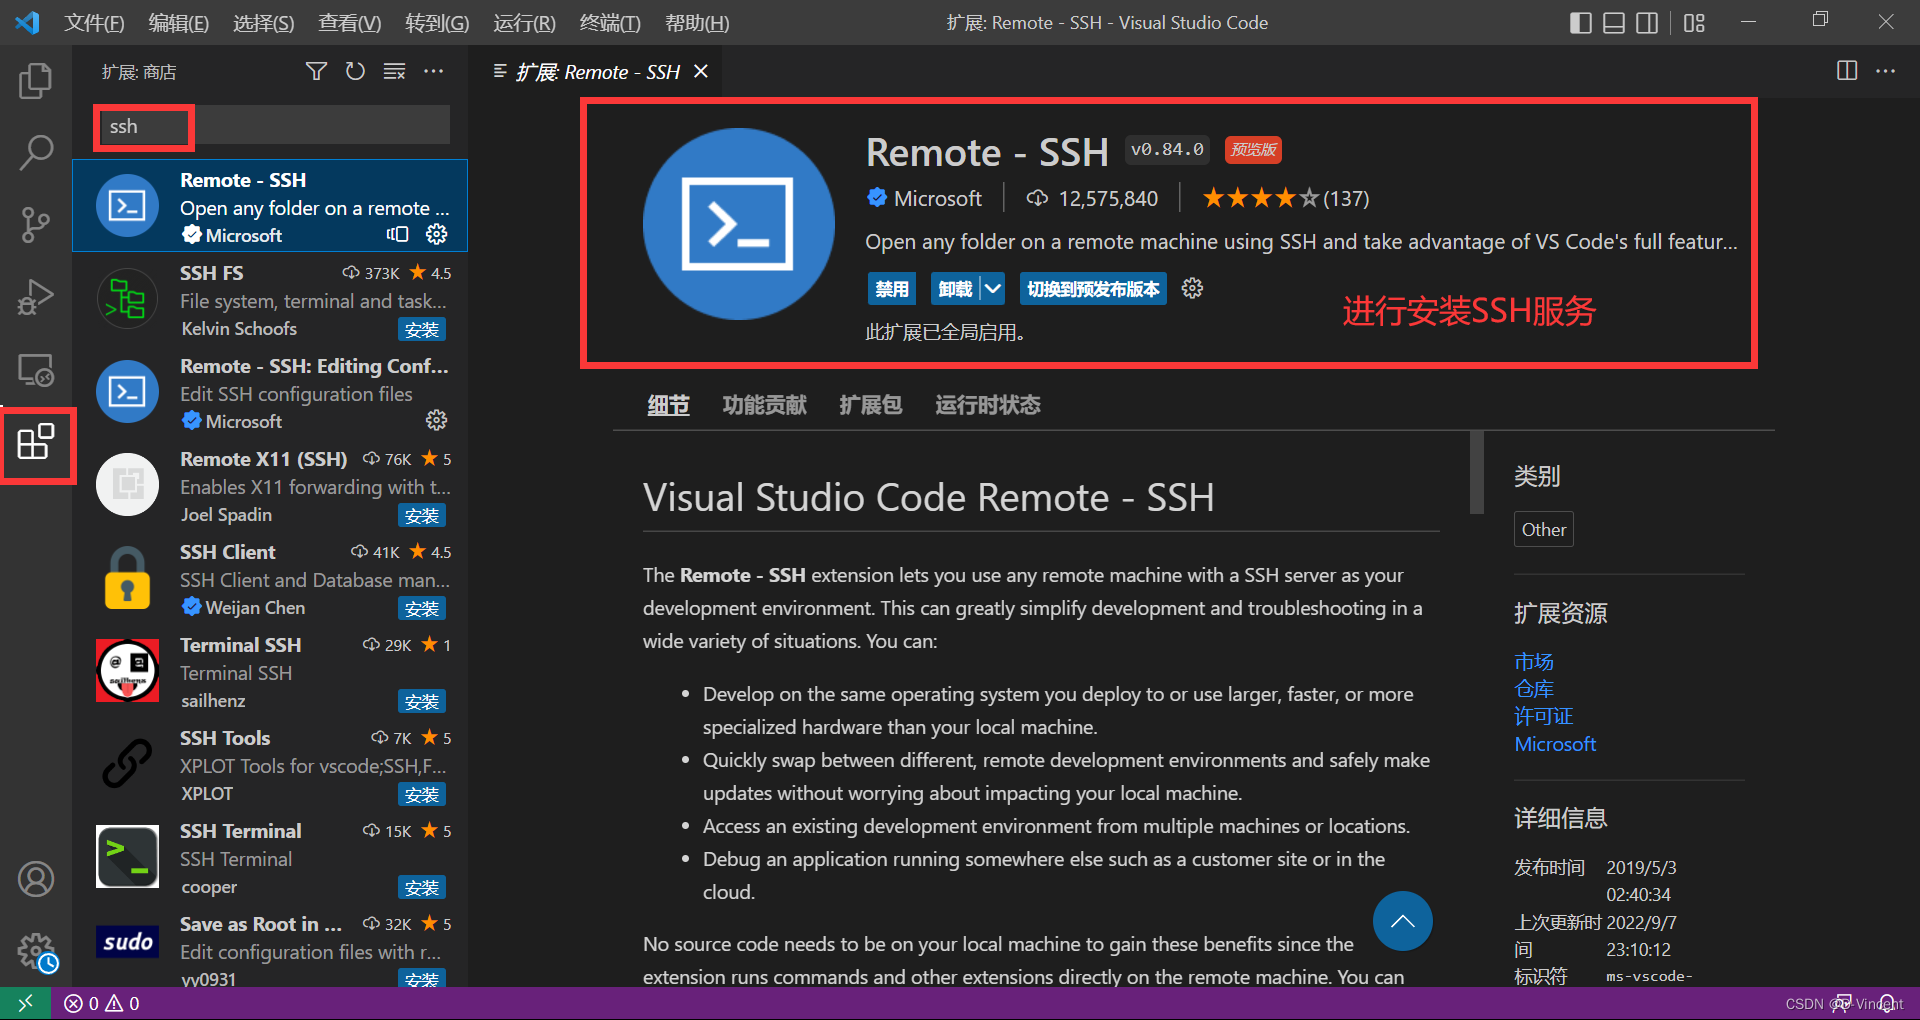Select the Extensions view icon

(x=36, y=442)
